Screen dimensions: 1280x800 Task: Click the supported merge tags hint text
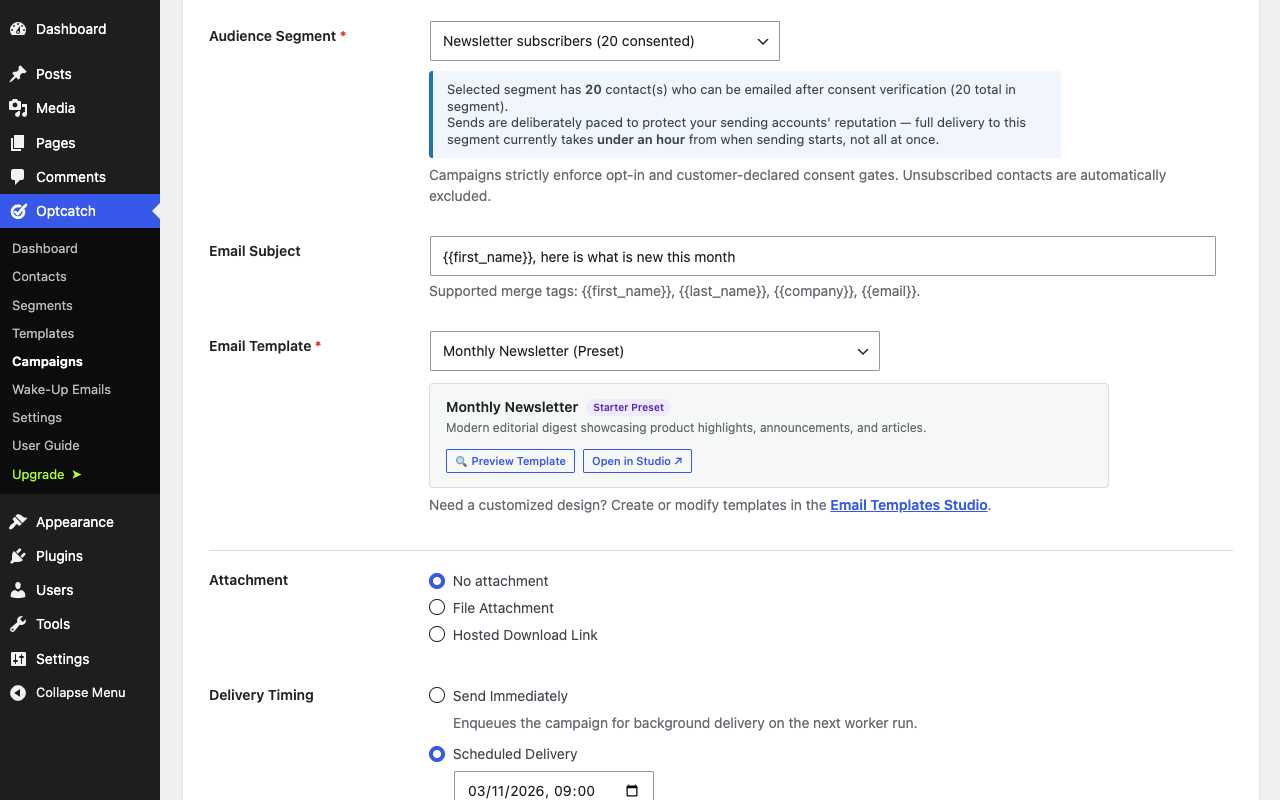click(674, 292)
